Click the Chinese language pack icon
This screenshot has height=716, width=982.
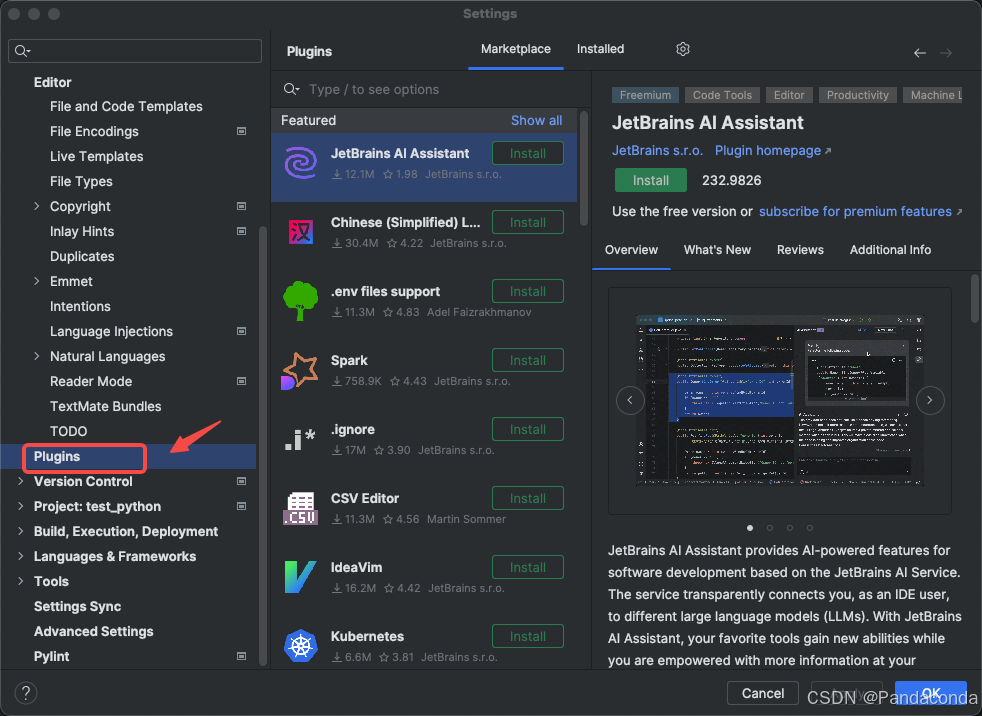click(301, 232)
